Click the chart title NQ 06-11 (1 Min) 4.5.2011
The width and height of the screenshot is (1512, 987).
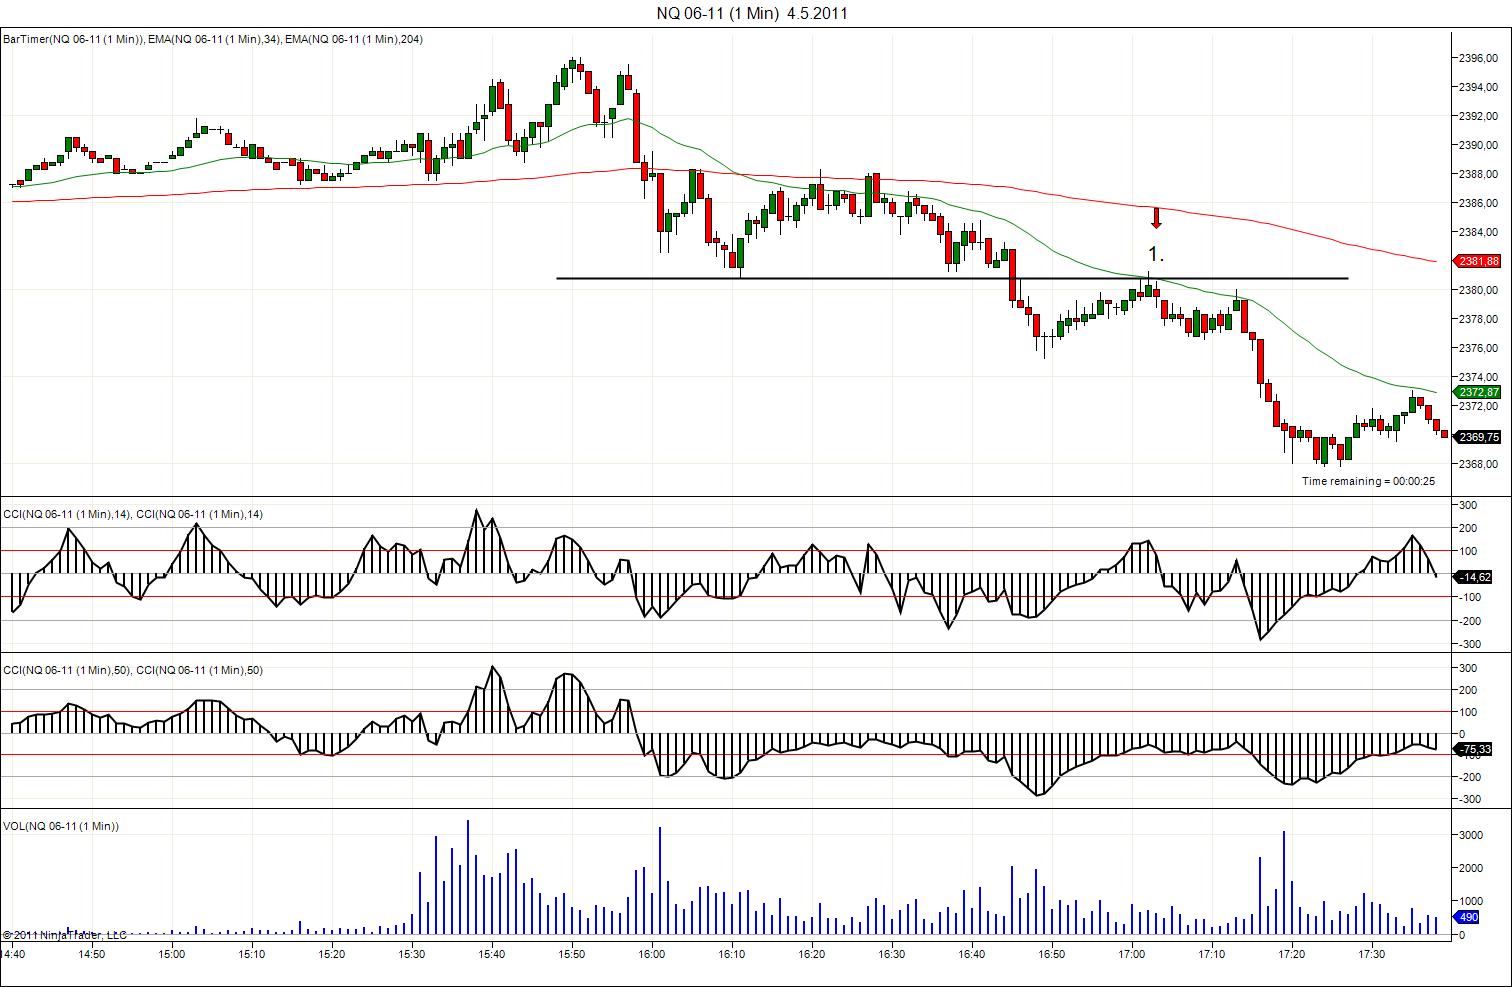click(x=753, y=13)
